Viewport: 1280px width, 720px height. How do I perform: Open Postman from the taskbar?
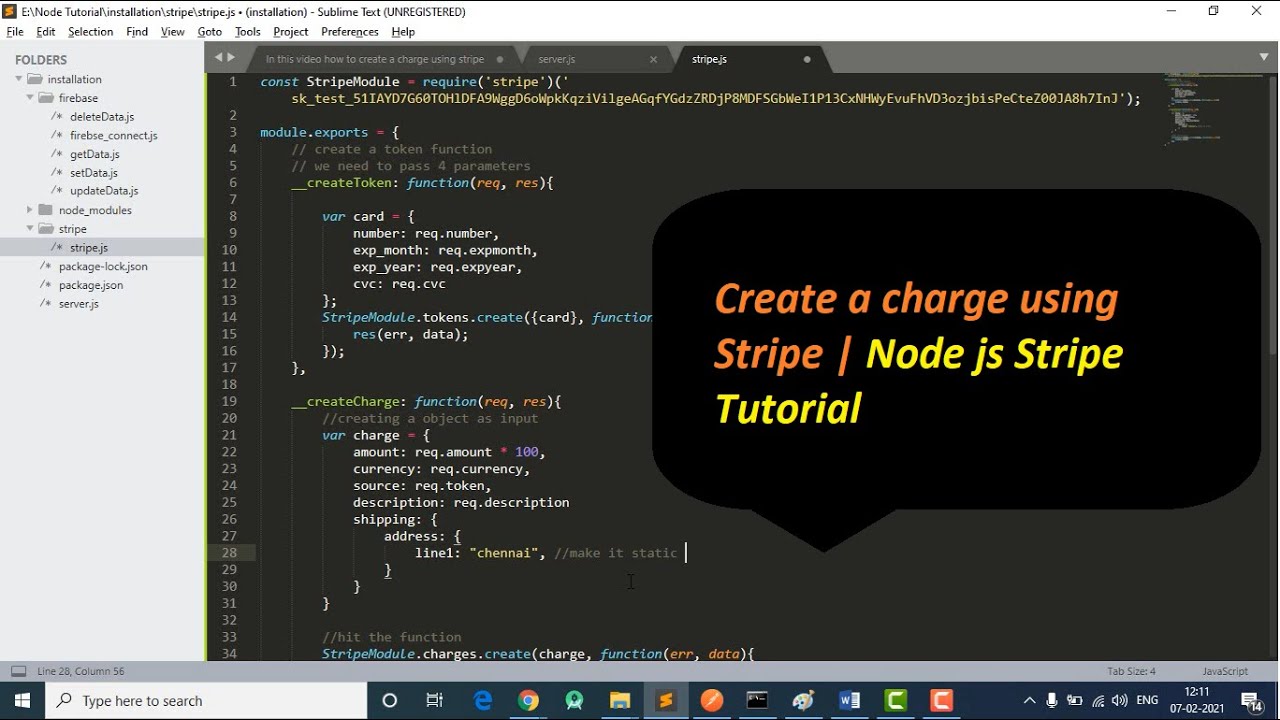tap(712, 700)
